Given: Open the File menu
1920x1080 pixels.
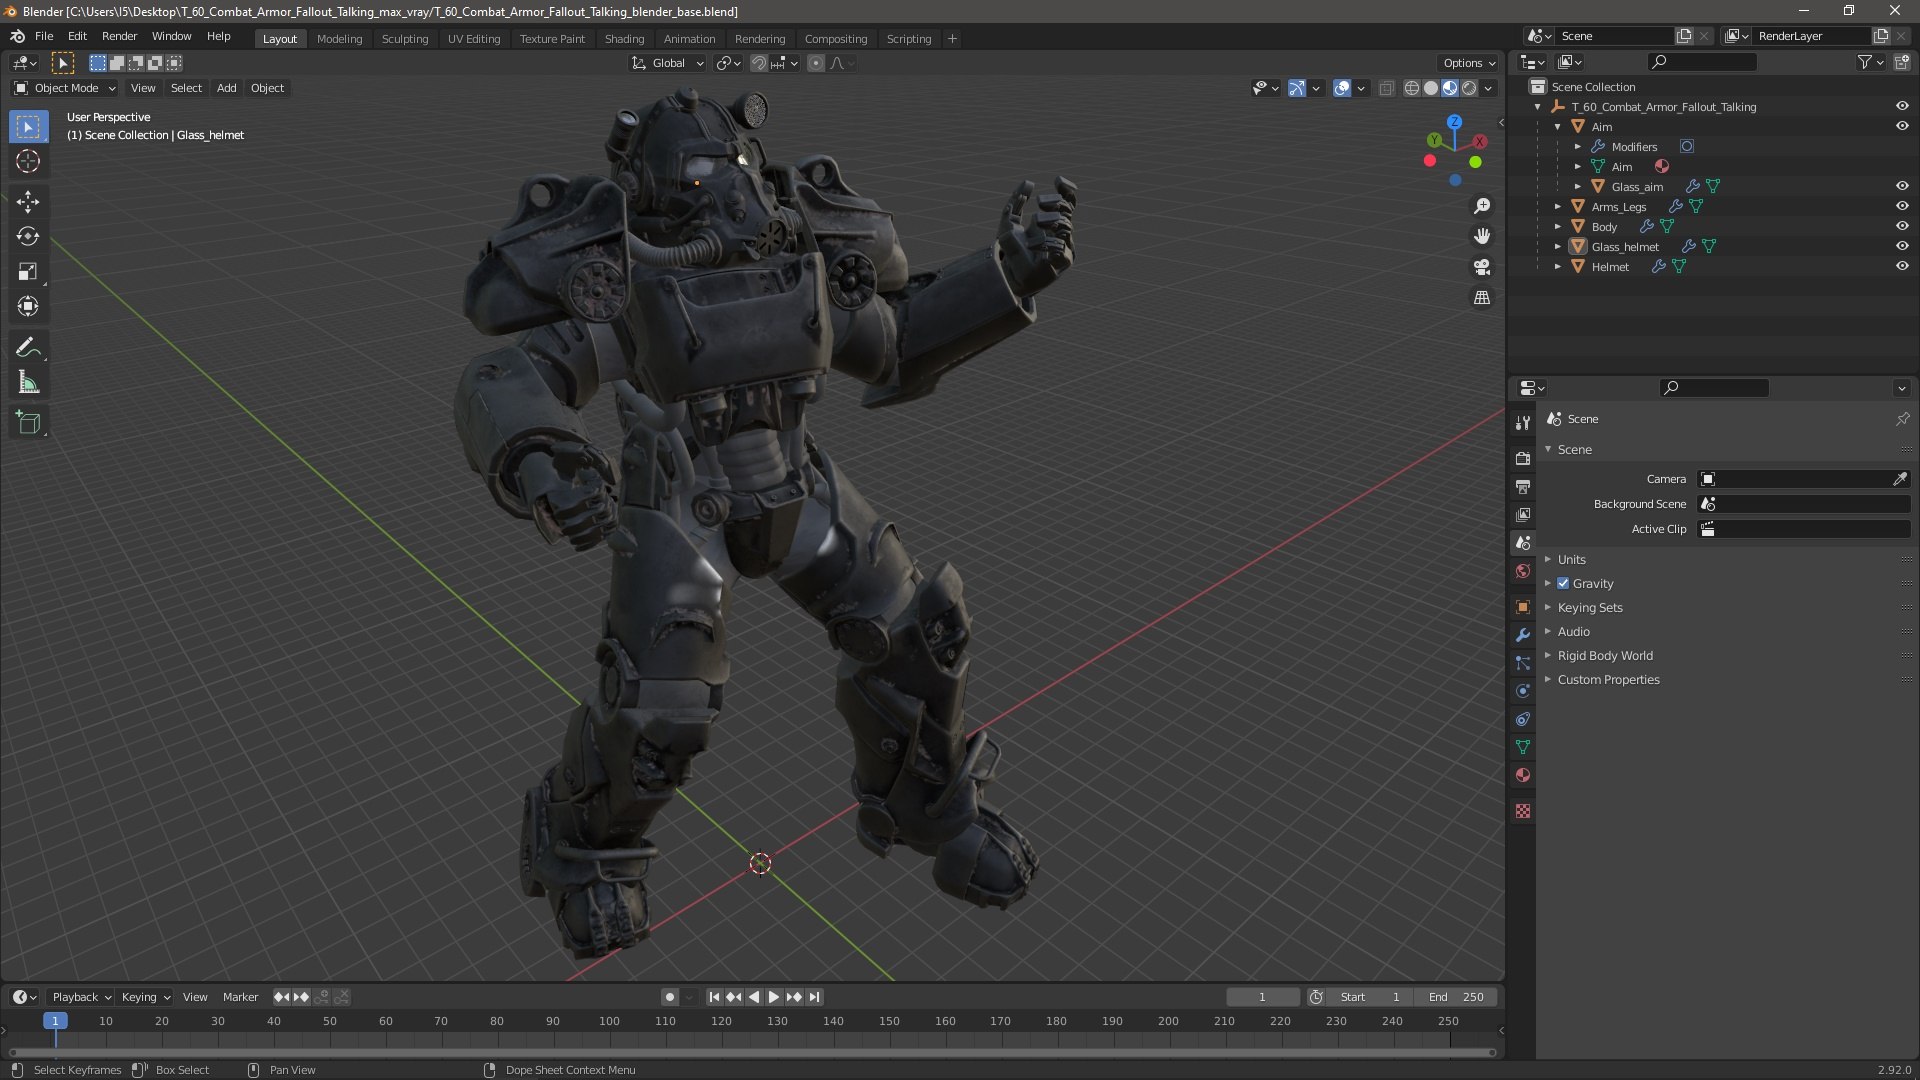Looking at the screenshot, I should click(x=44, y=36).
